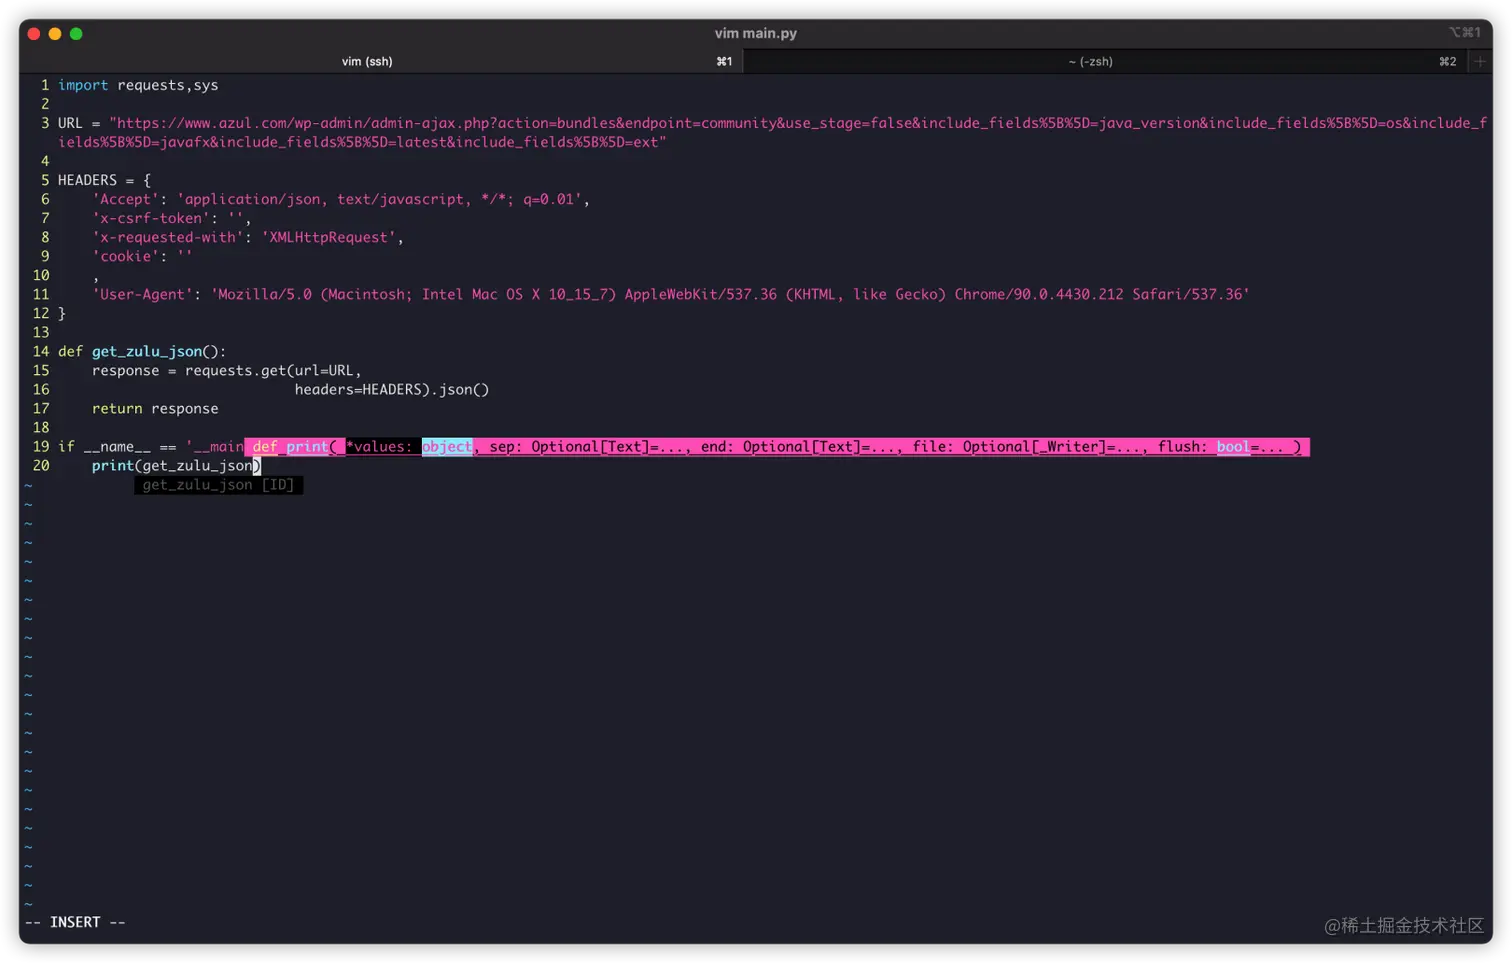The image size is (1512, 963).
Task: Click print(get_zulu_json) call on line 20
Action: tap(176, 466)
